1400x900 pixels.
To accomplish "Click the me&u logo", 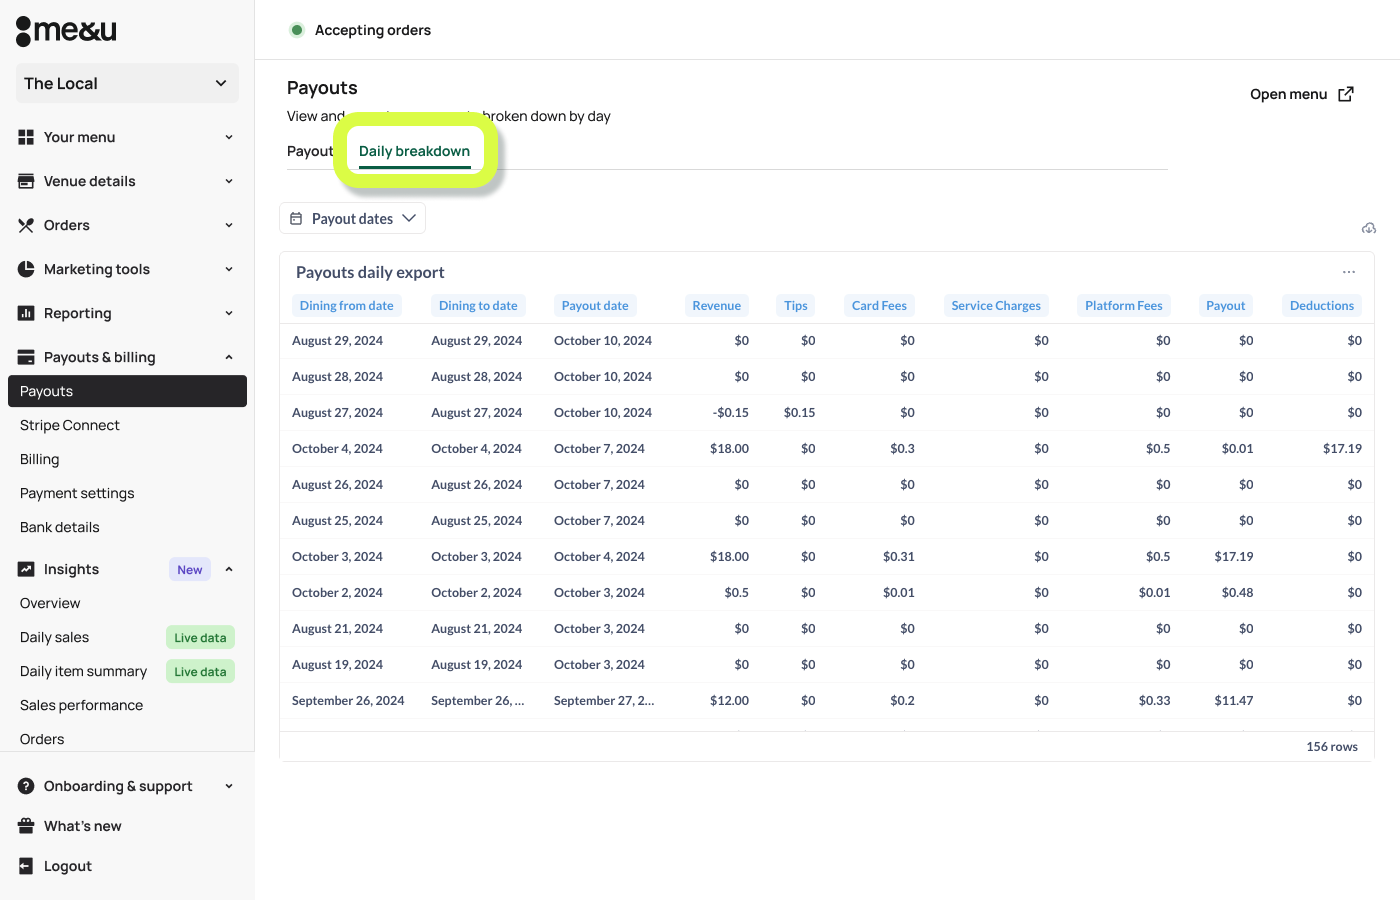I will tap(66, 31).
